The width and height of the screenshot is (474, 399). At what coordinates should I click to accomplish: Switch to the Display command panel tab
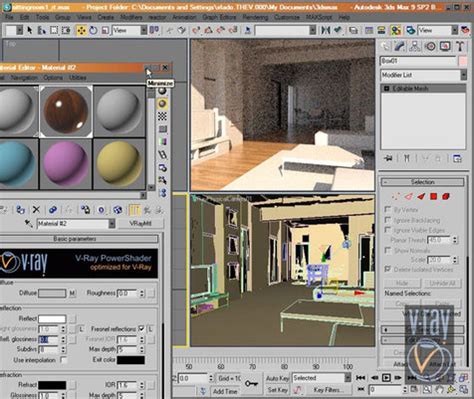tap(445, 46)
